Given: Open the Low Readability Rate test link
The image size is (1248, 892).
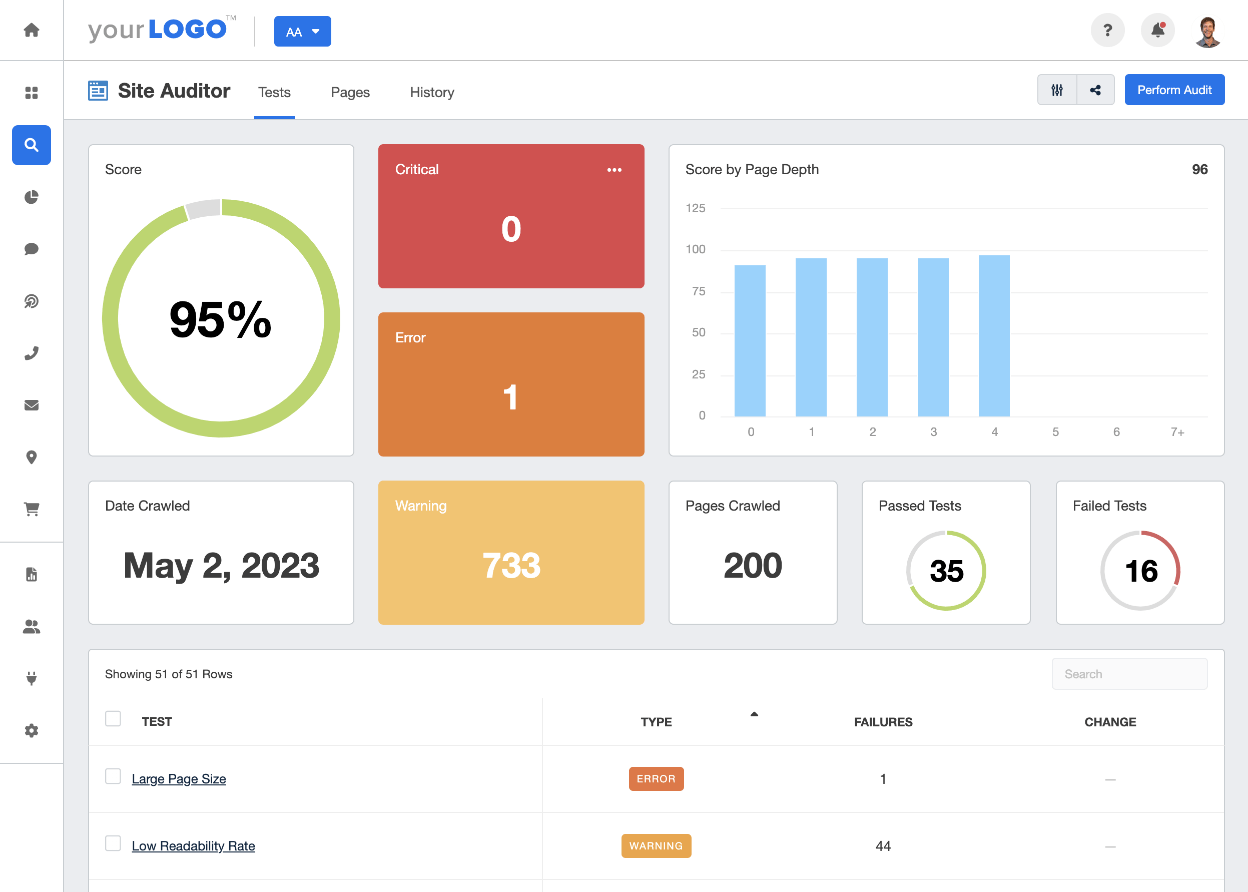Looking at the screenshot, I should point(193,846).
